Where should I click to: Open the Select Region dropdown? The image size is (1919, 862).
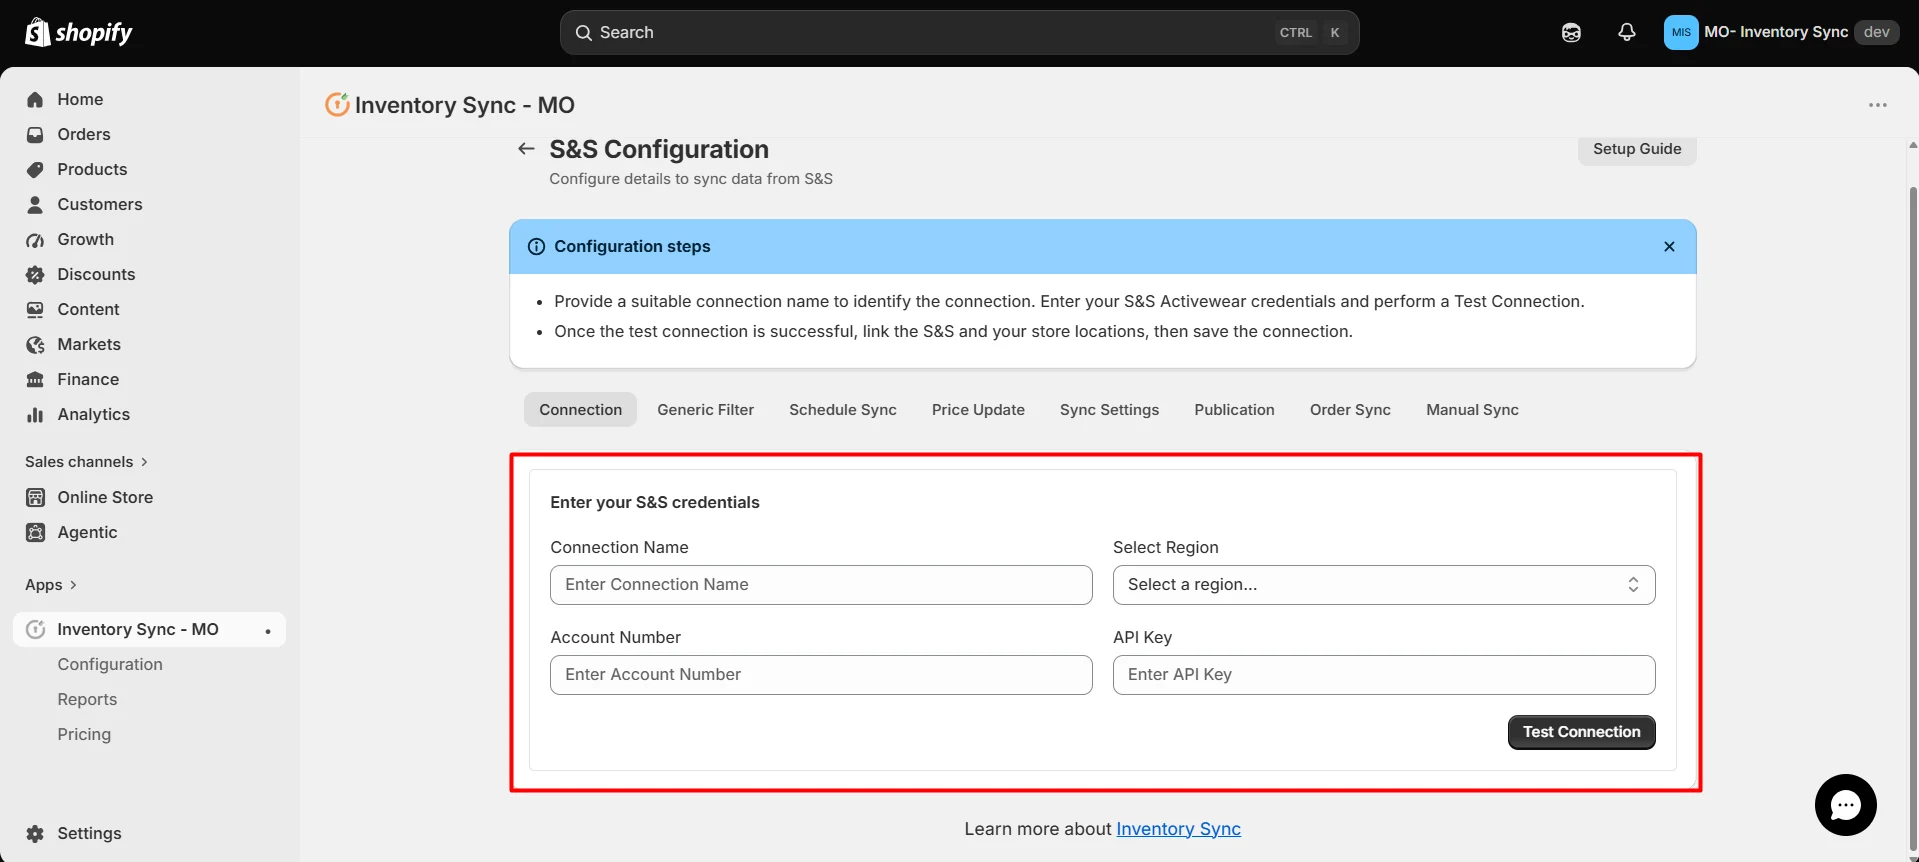(x=1384, y=585)
